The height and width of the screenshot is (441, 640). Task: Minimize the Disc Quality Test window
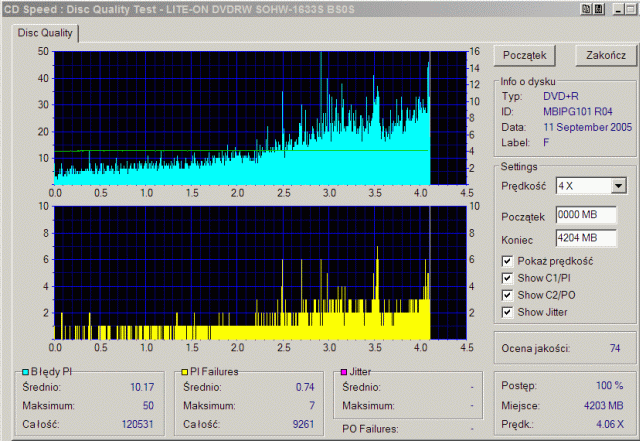(x=618, y=9)
